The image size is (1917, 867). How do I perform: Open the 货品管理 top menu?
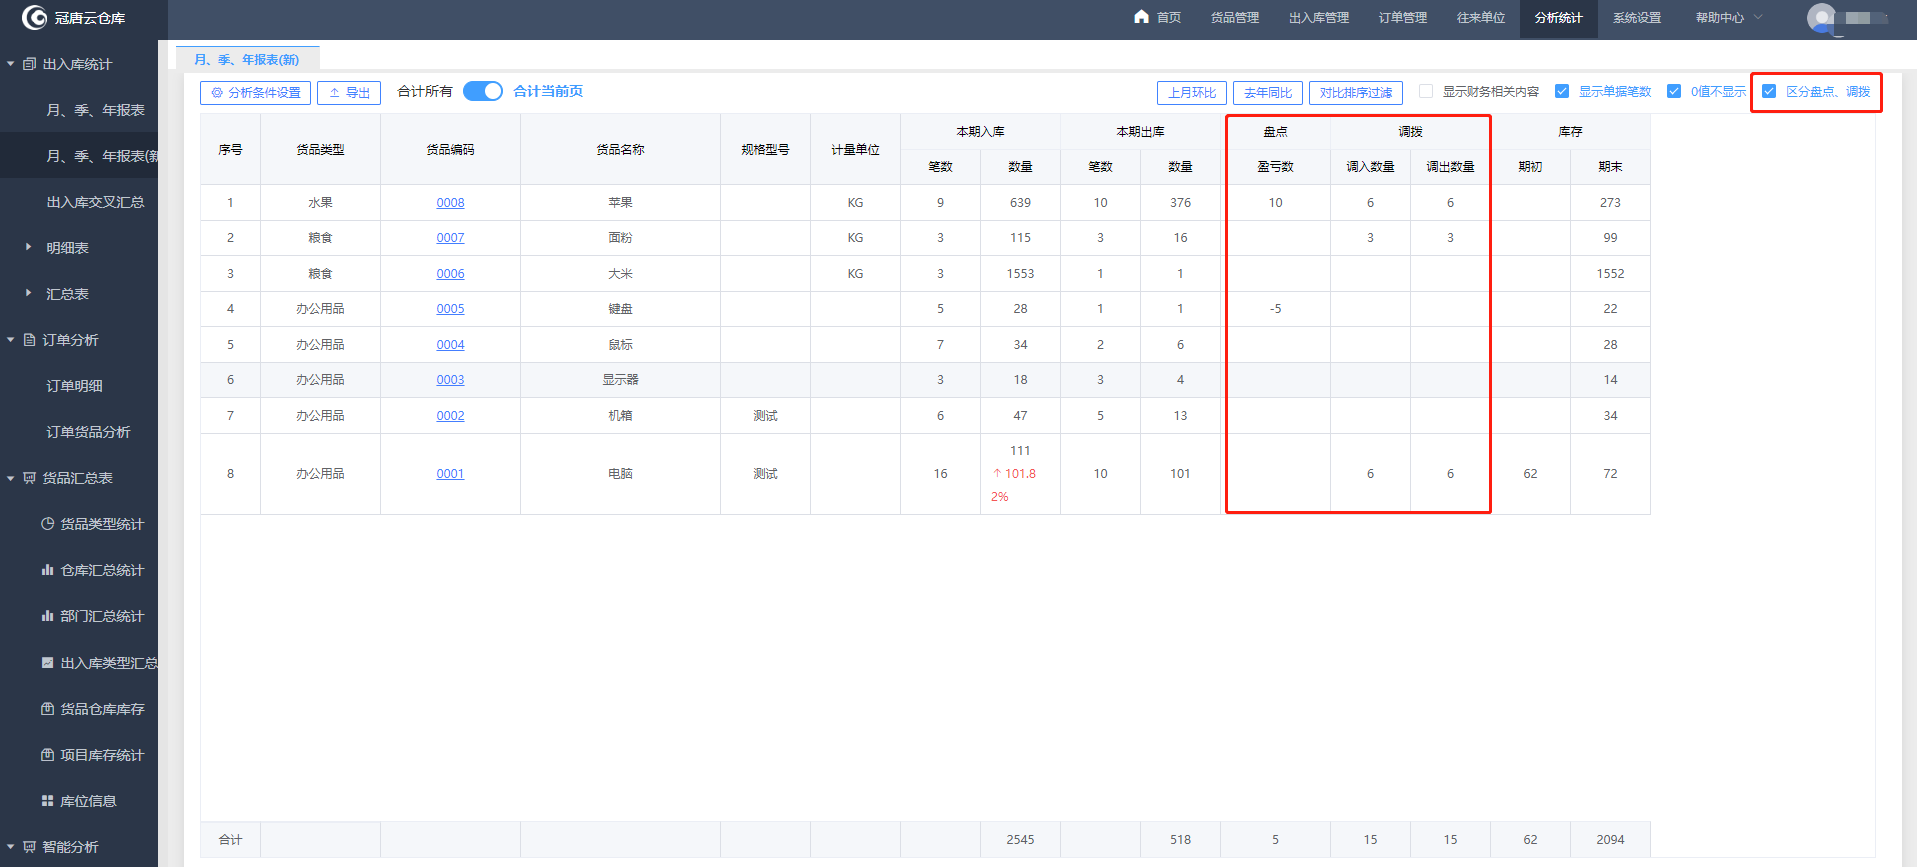click(x=1235, y=18)
